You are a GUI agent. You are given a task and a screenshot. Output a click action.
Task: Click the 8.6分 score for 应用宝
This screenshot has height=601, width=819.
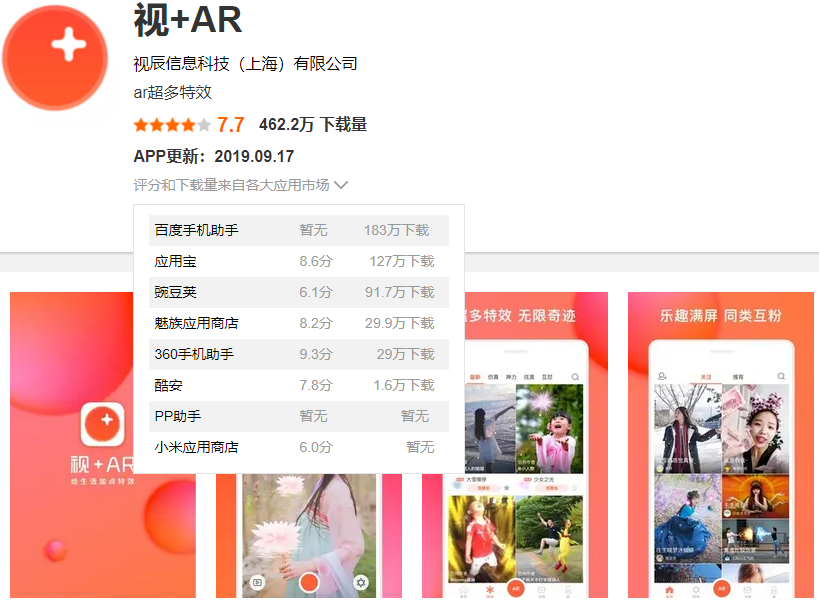pyautogui.click(x=315, y=261)
